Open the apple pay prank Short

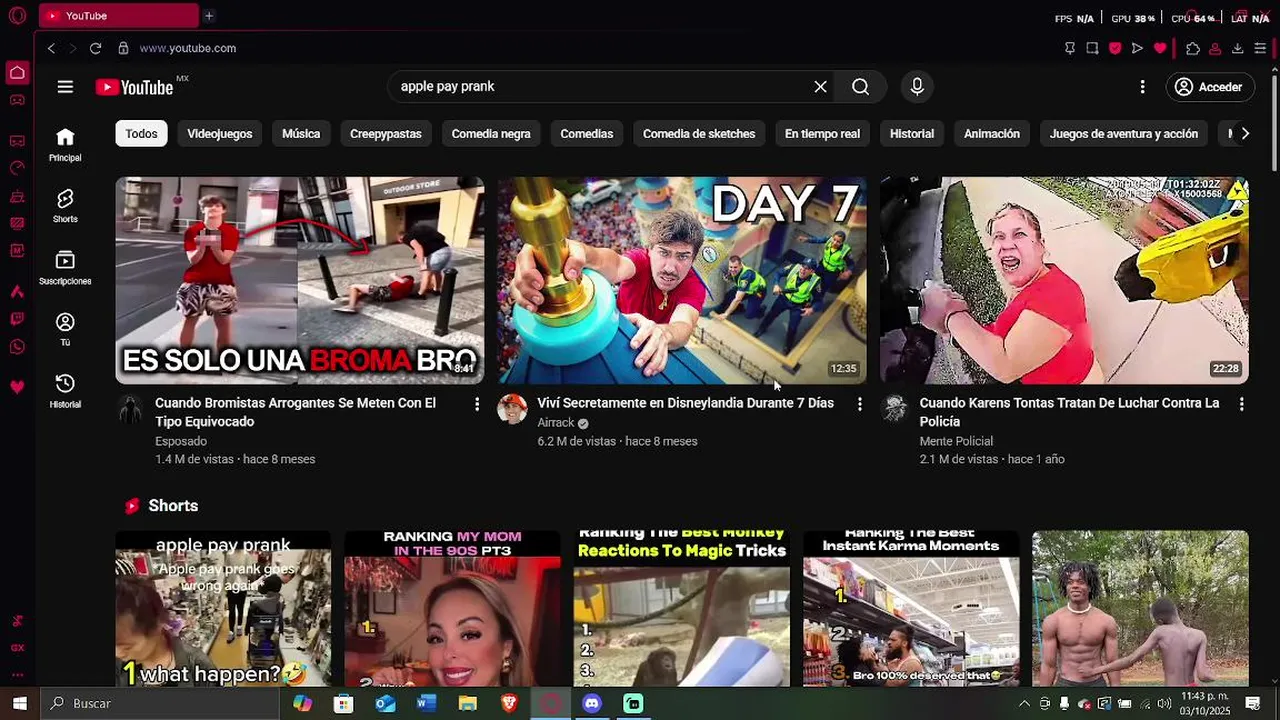click(x=223, y=608)
